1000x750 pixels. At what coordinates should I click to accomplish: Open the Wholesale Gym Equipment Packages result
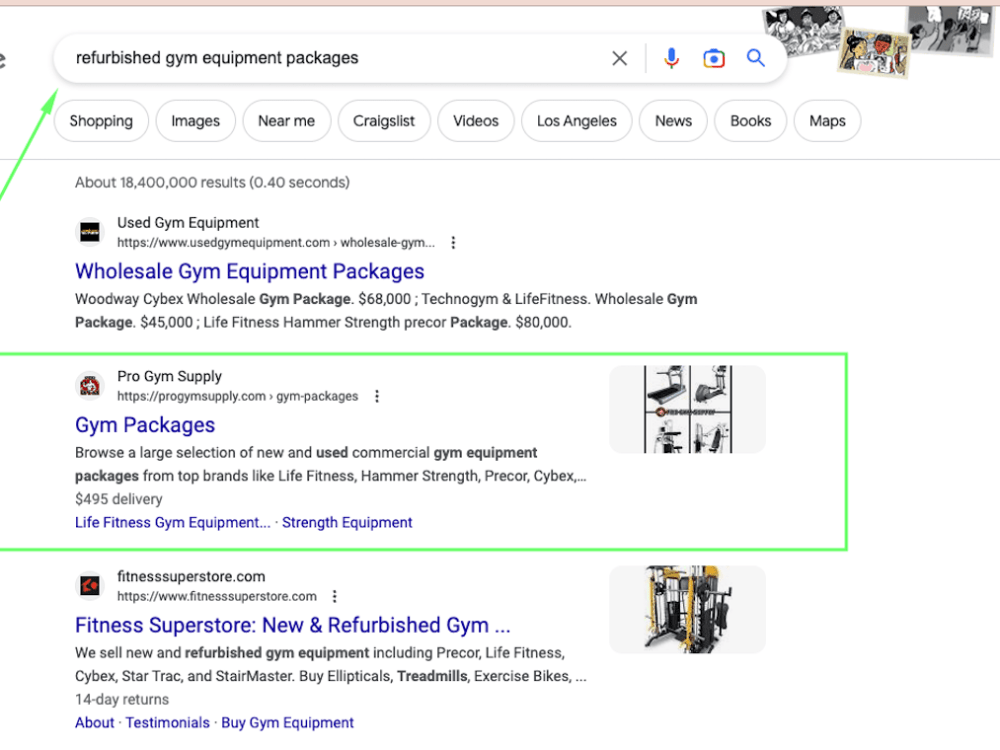[249, 272]
